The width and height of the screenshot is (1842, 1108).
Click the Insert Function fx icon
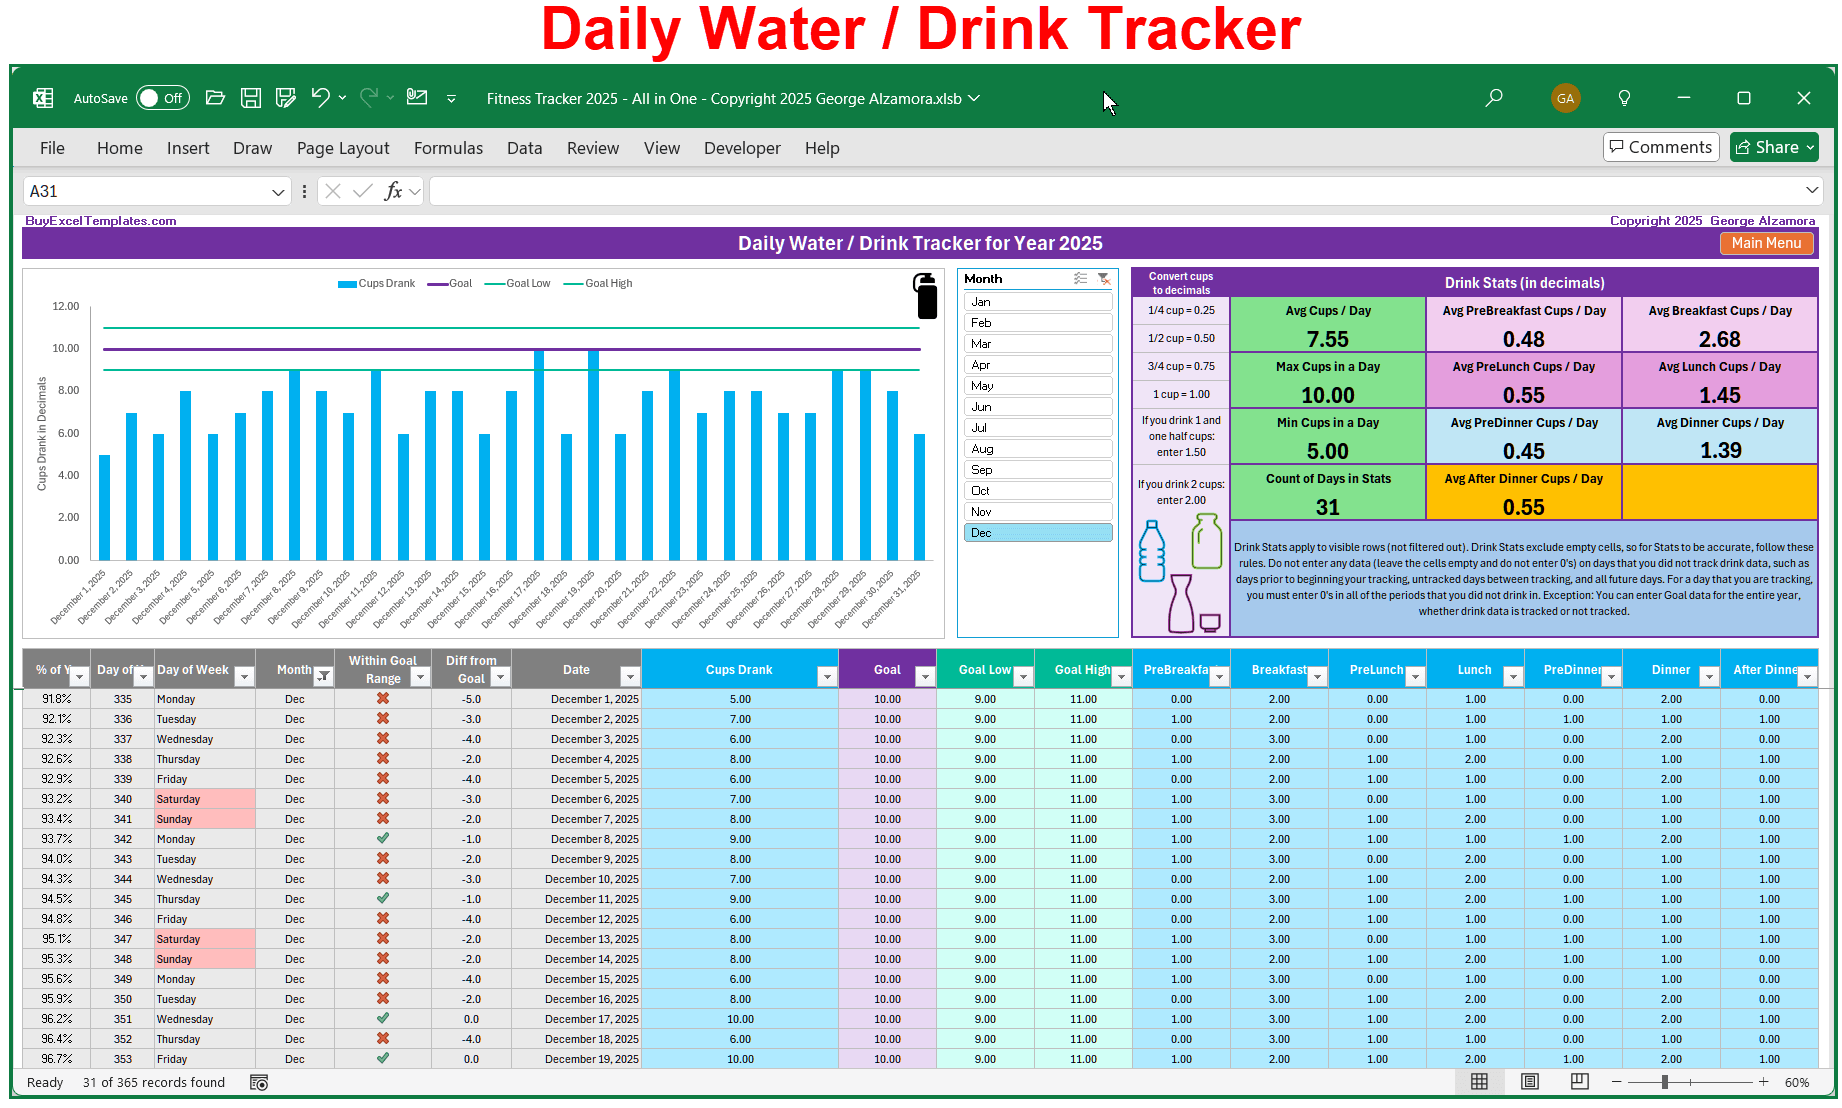392,190
